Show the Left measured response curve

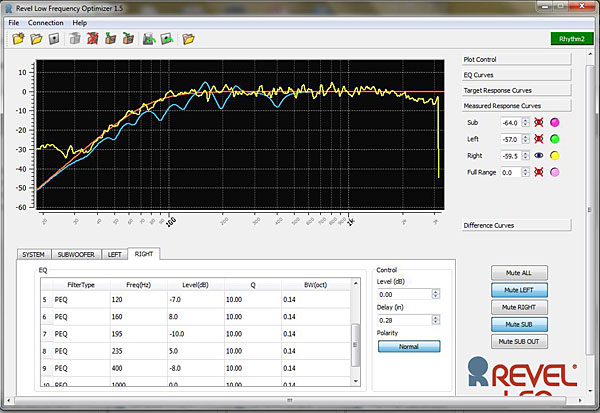[537, 139]
